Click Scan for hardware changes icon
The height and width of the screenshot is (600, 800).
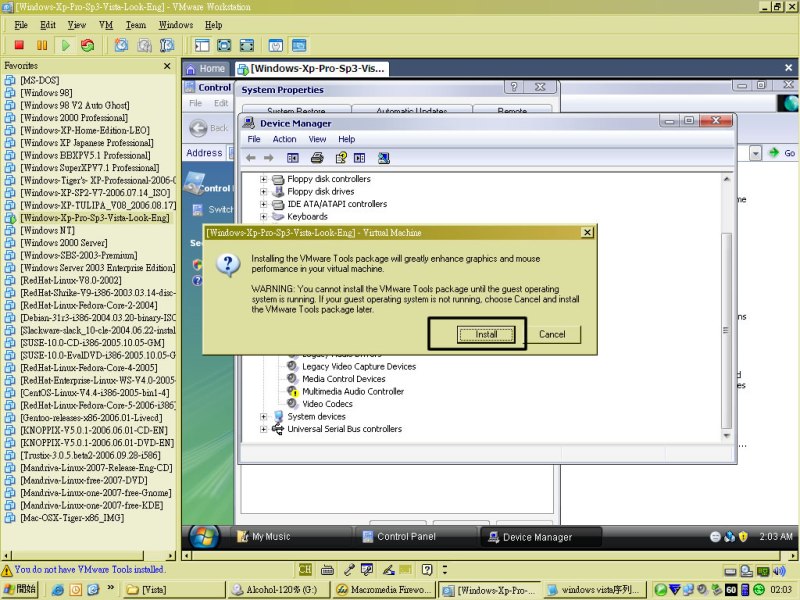tap(384, 158)
